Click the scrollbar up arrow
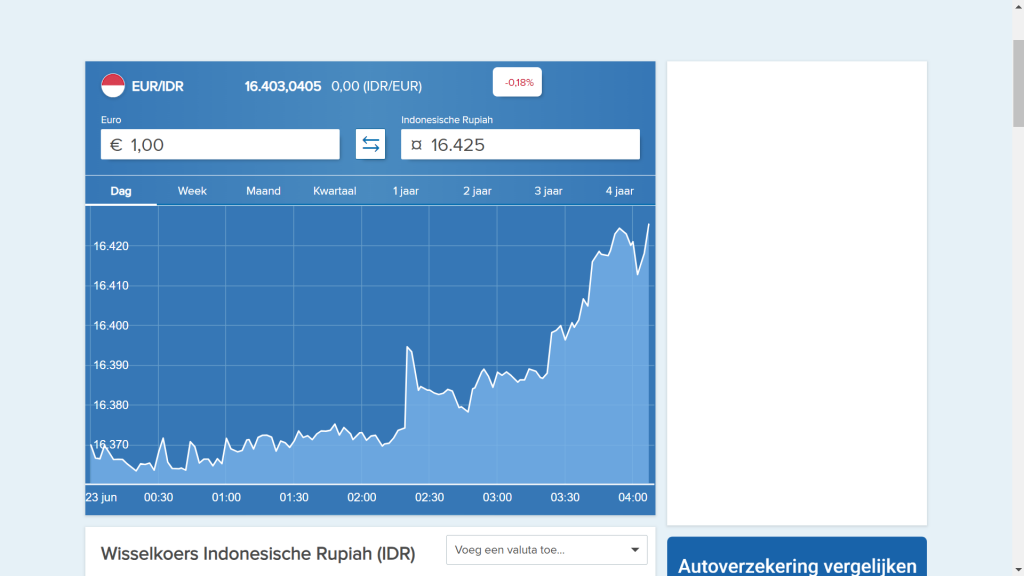The image size is (1024, 576). coord(1018,7)
